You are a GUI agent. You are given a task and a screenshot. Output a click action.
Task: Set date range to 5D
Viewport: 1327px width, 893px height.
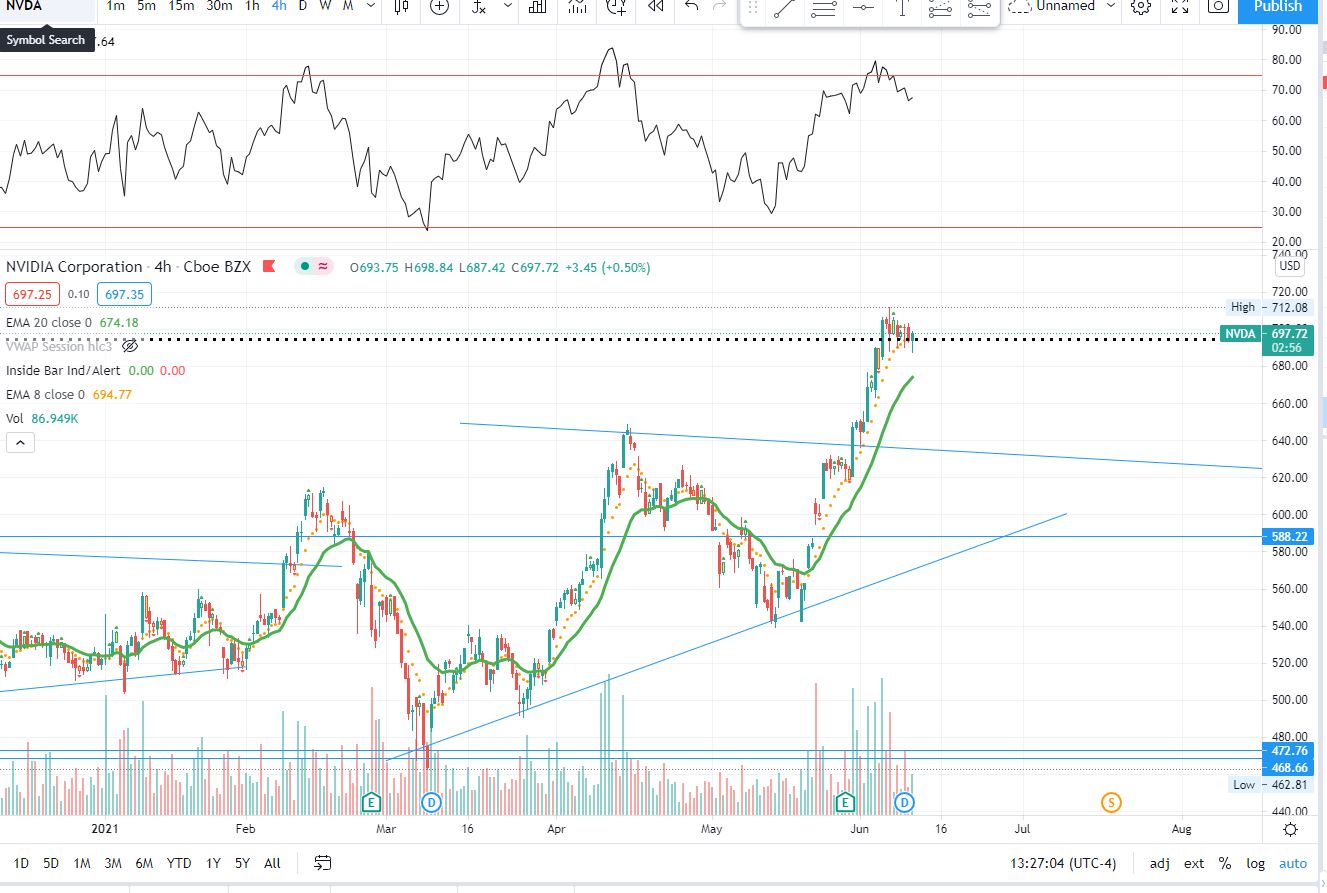pos(51,863)
